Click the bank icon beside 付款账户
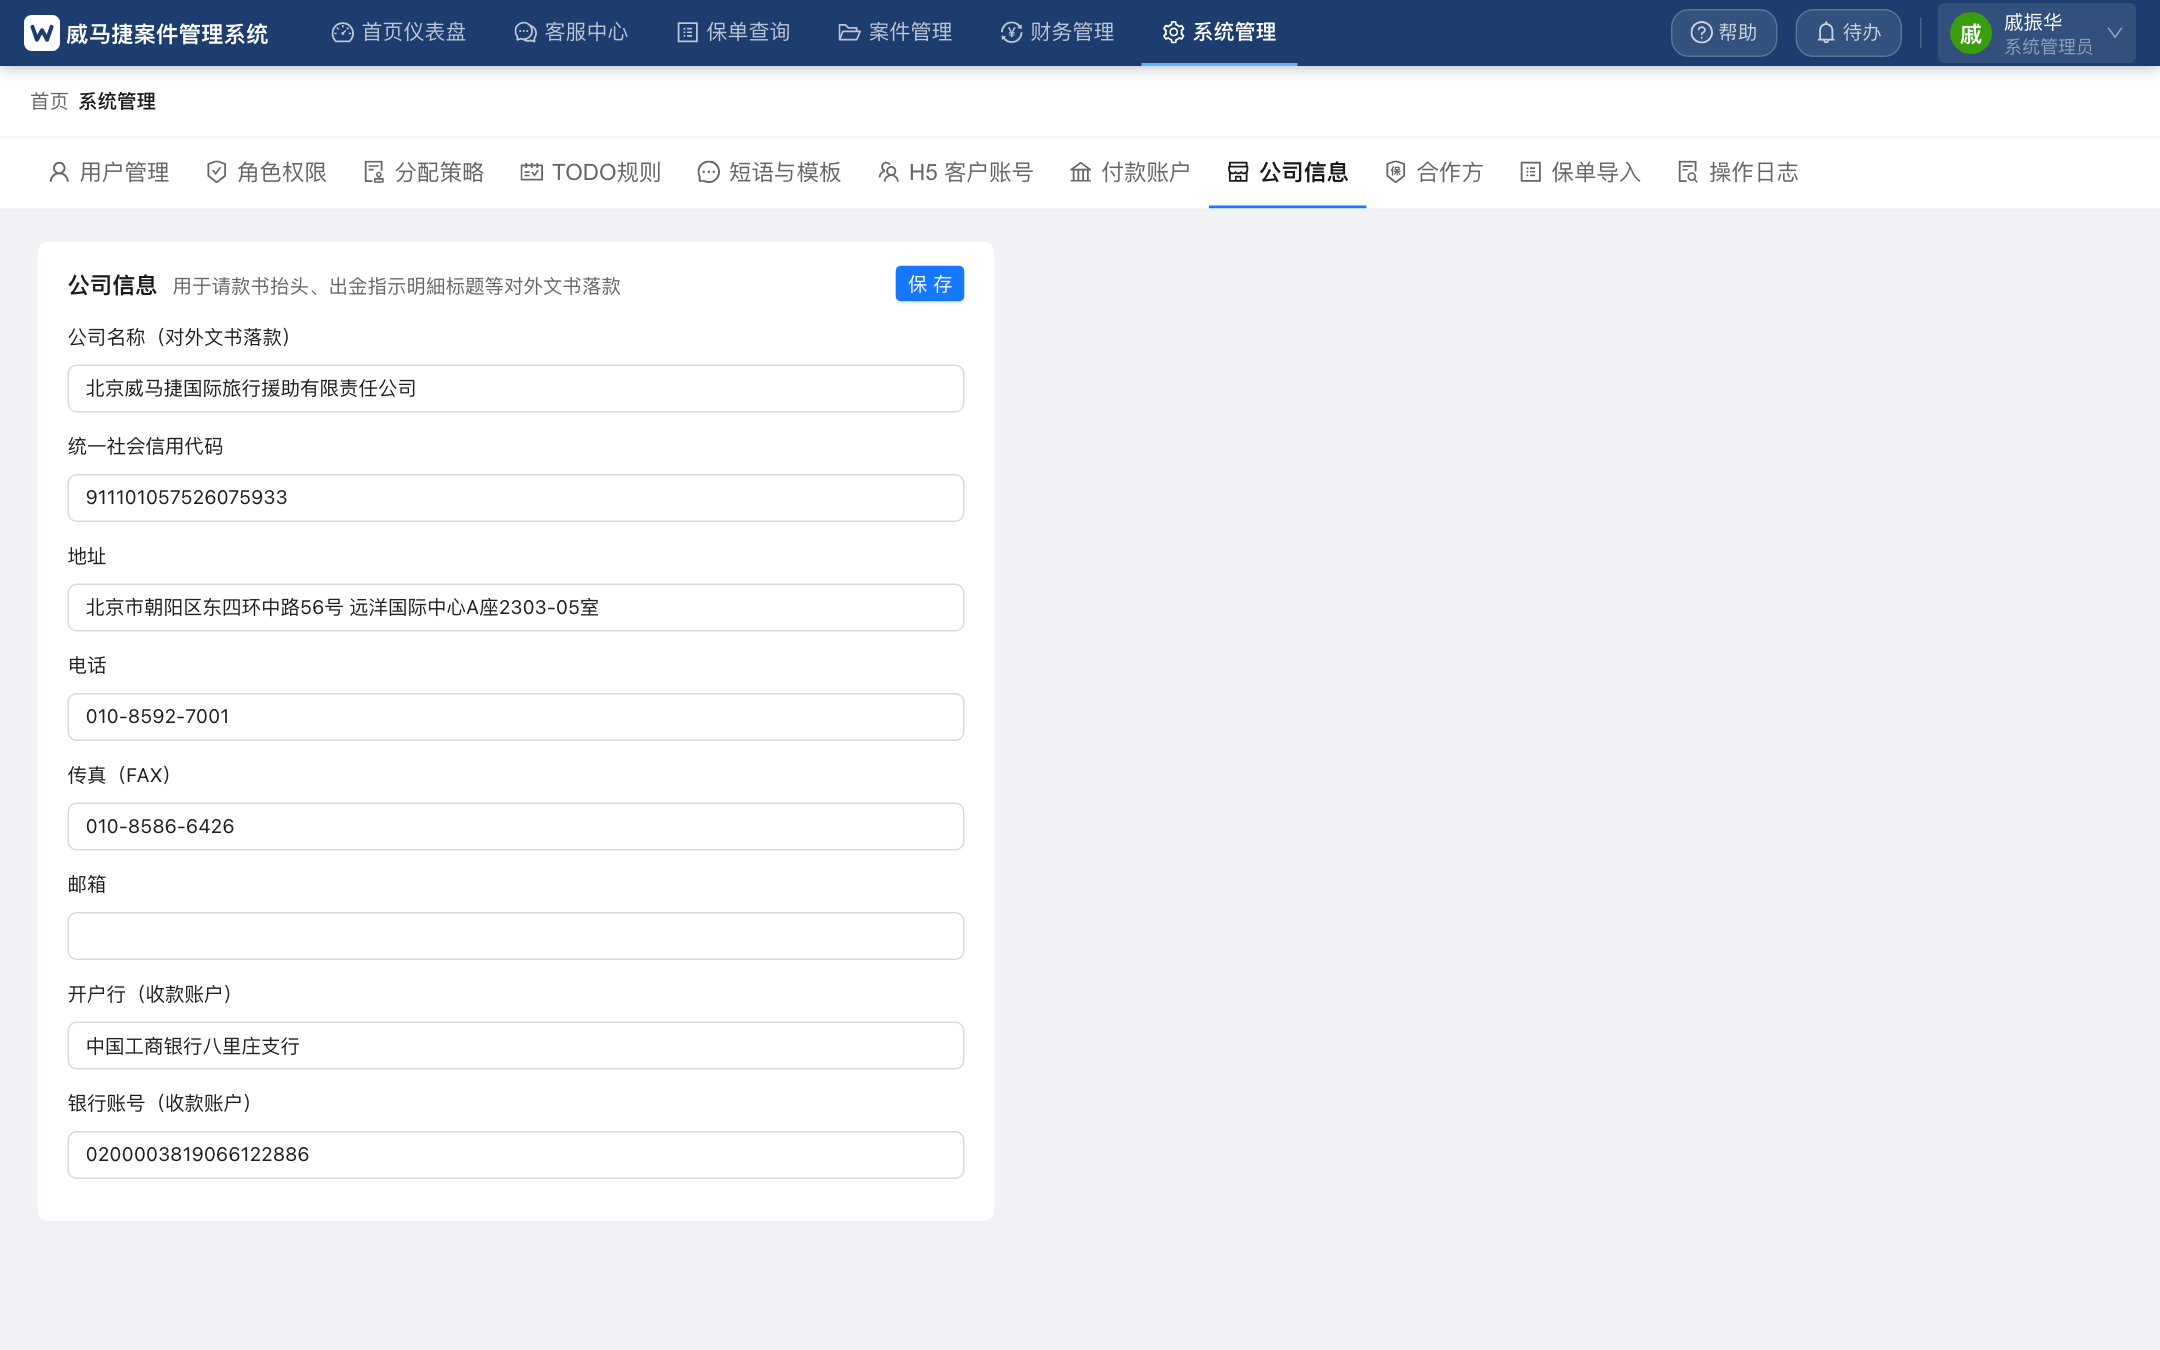2160x1350 pixels. 1081,172
